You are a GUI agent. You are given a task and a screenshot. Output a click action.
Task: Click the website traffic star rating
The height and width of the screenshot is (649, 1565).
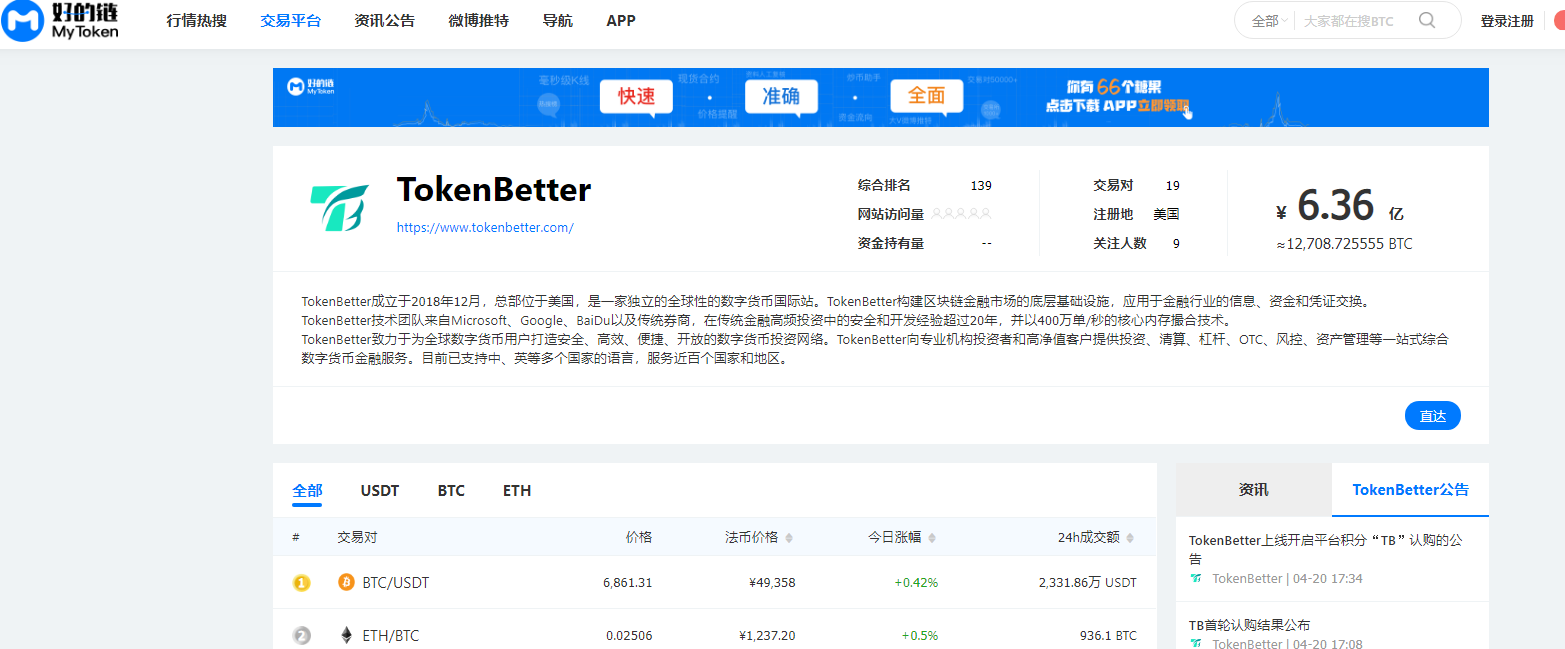pyautogui.click(x=961, y=214)
